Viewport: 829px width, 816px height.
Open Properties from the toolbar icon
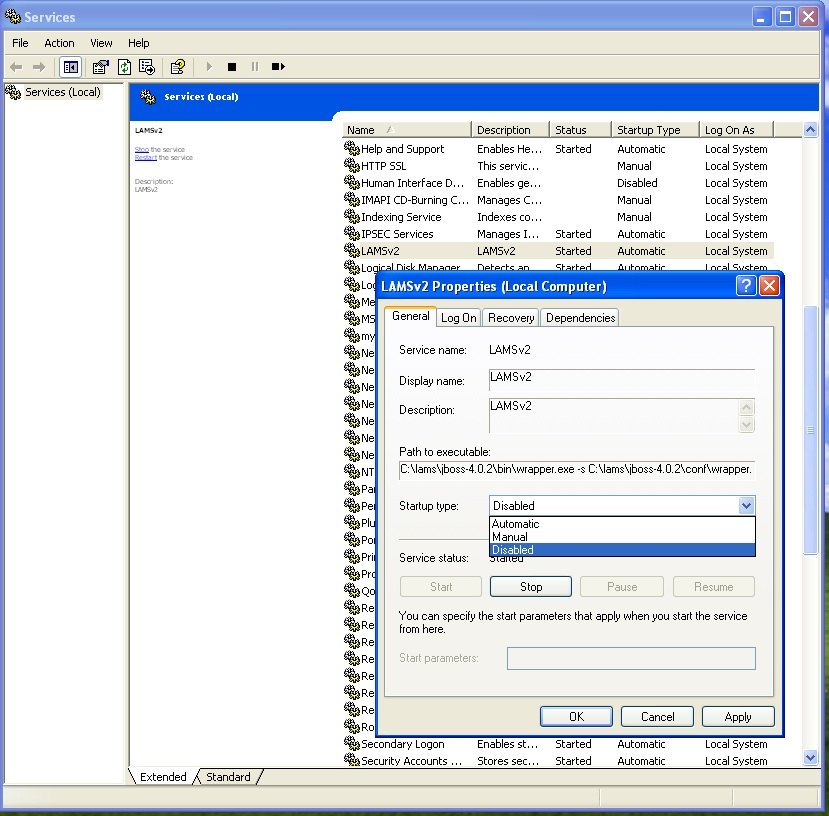click(100, 67)
